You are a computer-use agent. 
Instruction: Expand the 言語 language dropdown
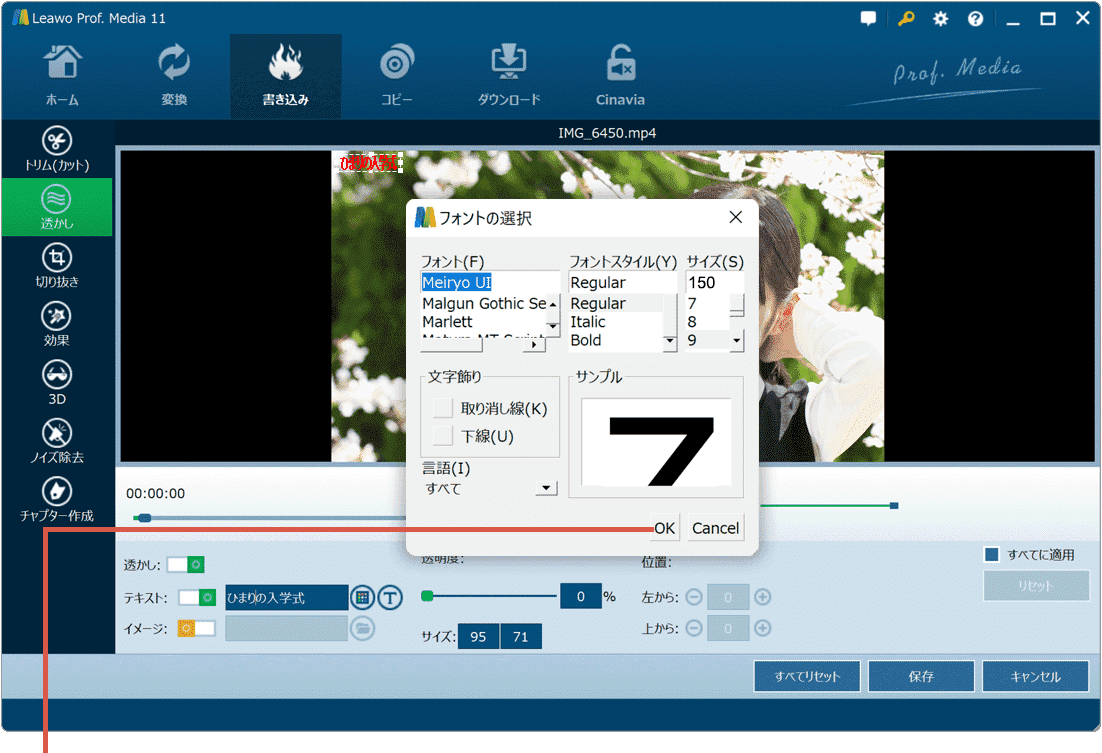(546, 489)
